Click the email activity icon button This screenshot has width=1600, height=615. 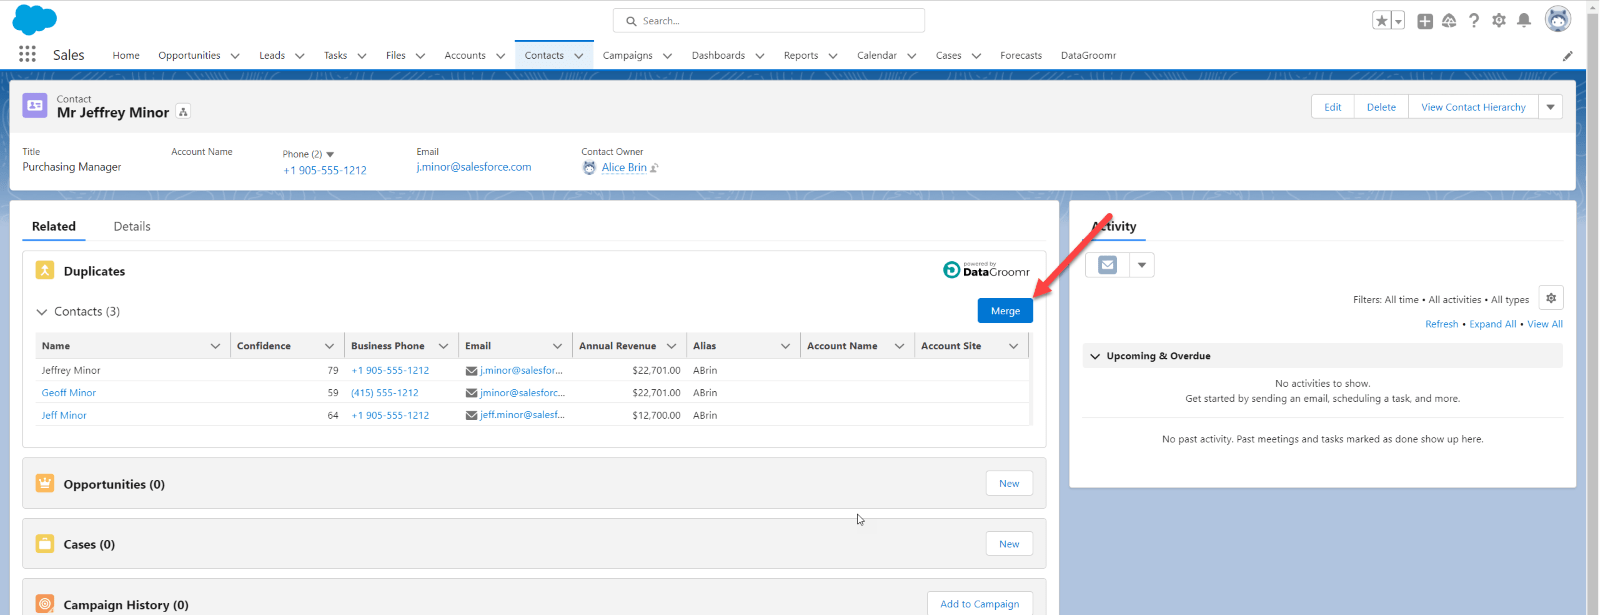1107,265
